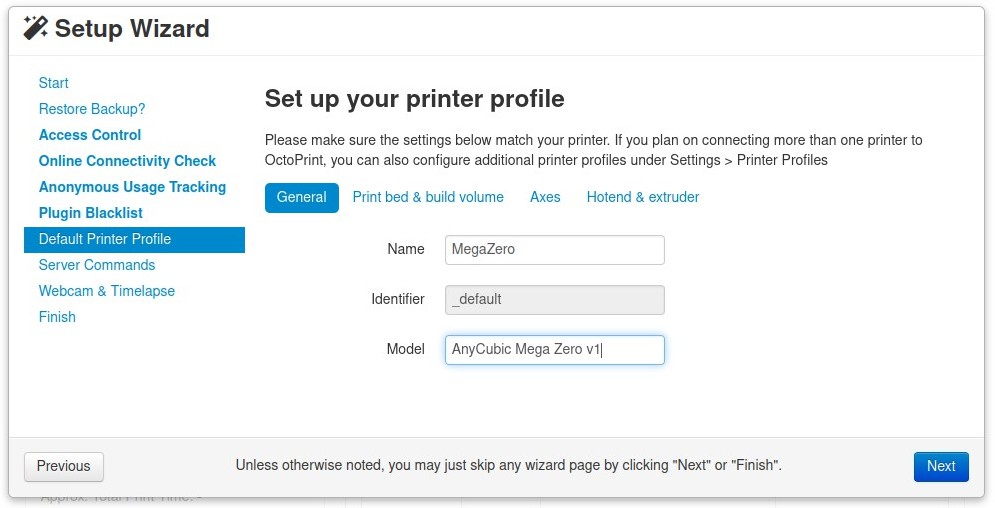Switch to the General tab
Screen dimensions: 995x508
pos(302,197)
